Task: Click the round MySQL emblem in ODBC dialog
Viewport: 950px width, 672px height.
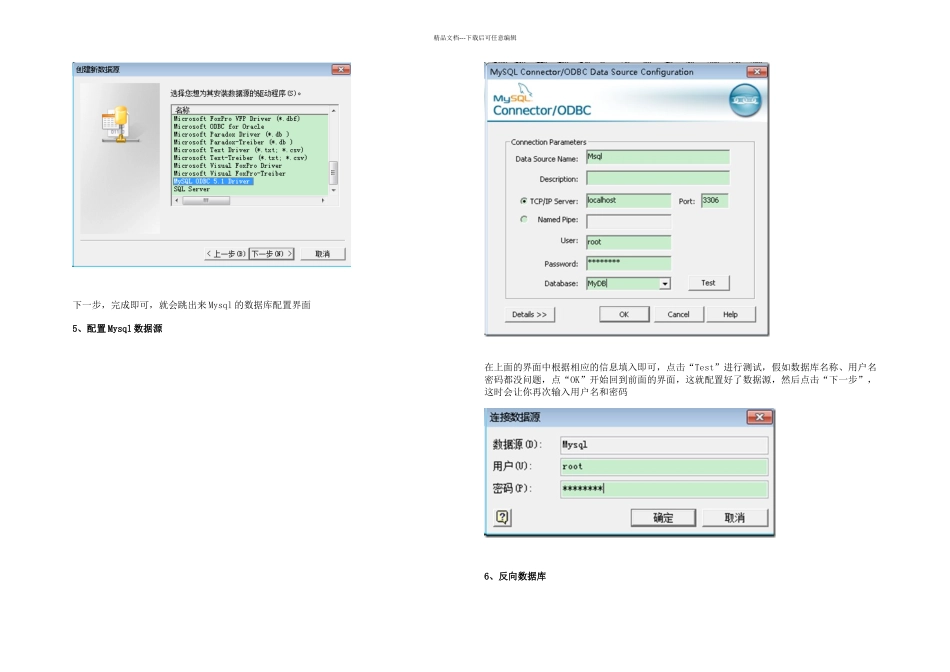Action: point(745,101)
